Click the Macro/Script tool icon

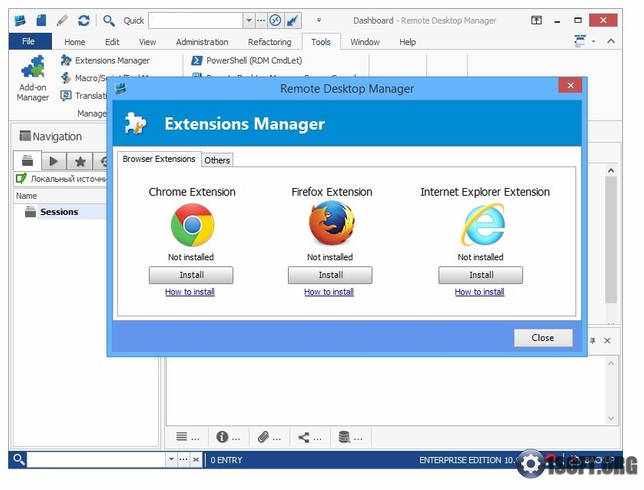click(65, 78)
